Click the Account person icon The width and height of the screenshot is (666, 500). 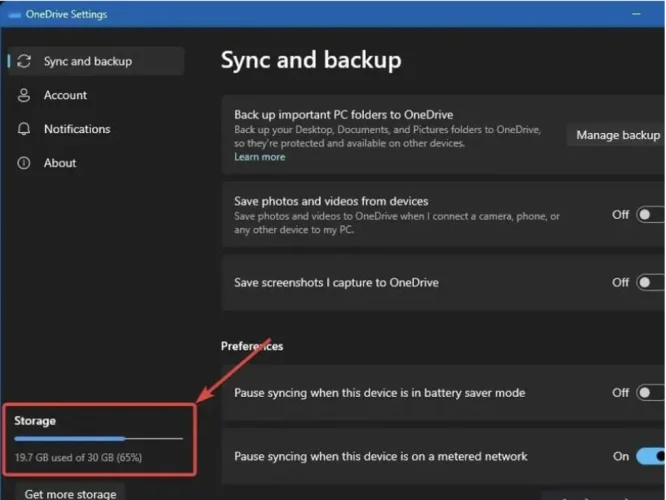pos(25,95)
